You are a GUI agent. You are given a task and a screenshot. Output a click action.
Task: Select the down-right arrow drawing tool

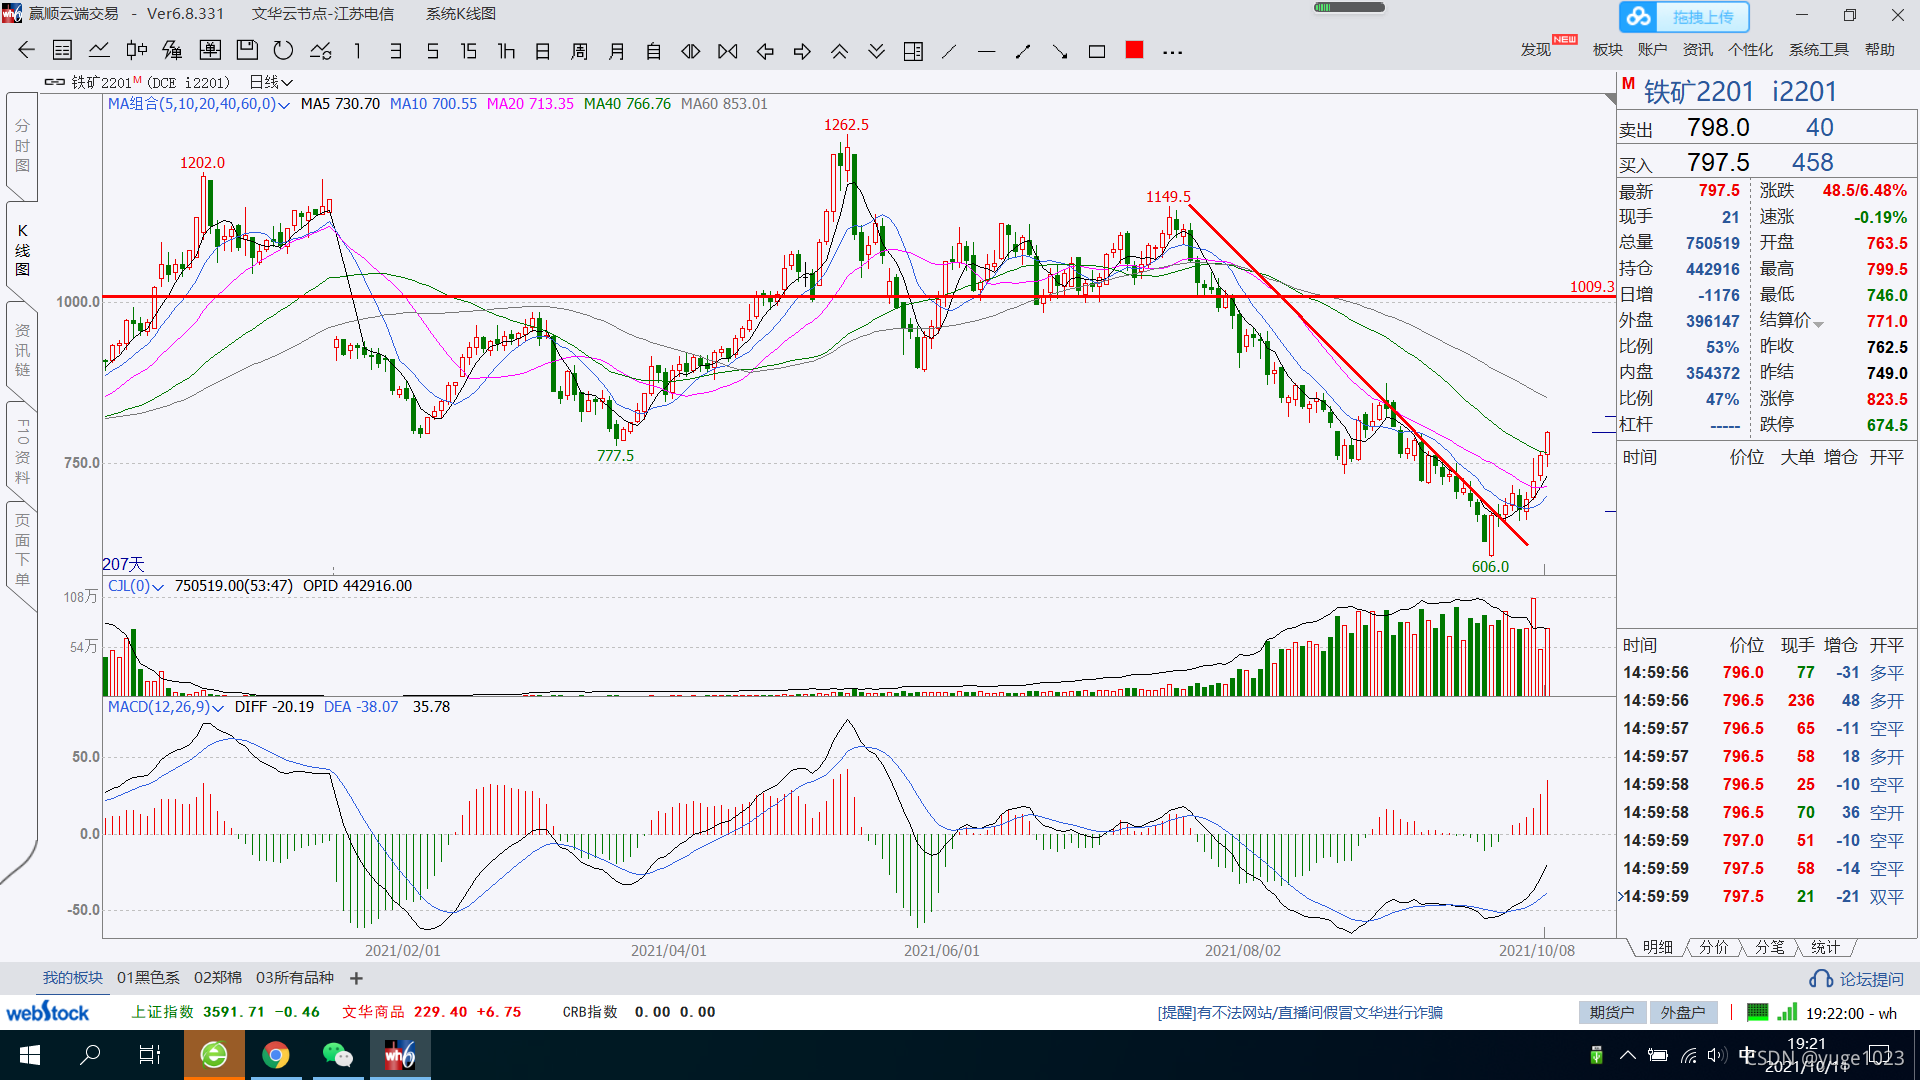pos(1060,51)
